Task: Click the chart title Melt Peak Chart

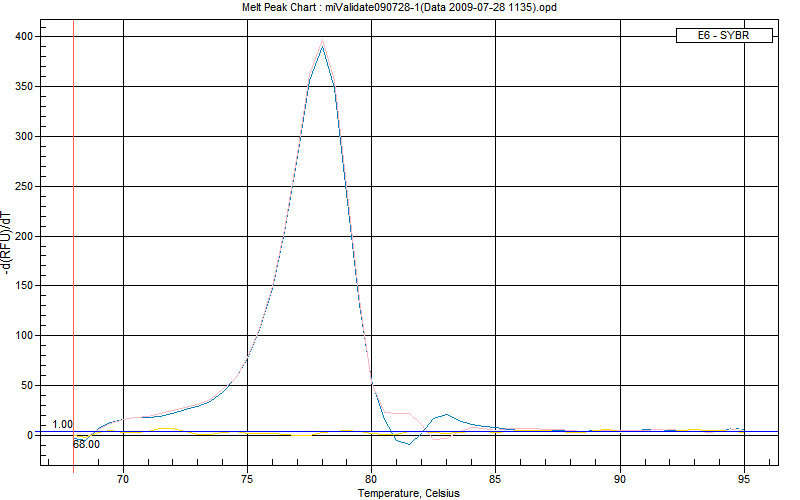Action: pyautogui.click(x=399, y=7)
